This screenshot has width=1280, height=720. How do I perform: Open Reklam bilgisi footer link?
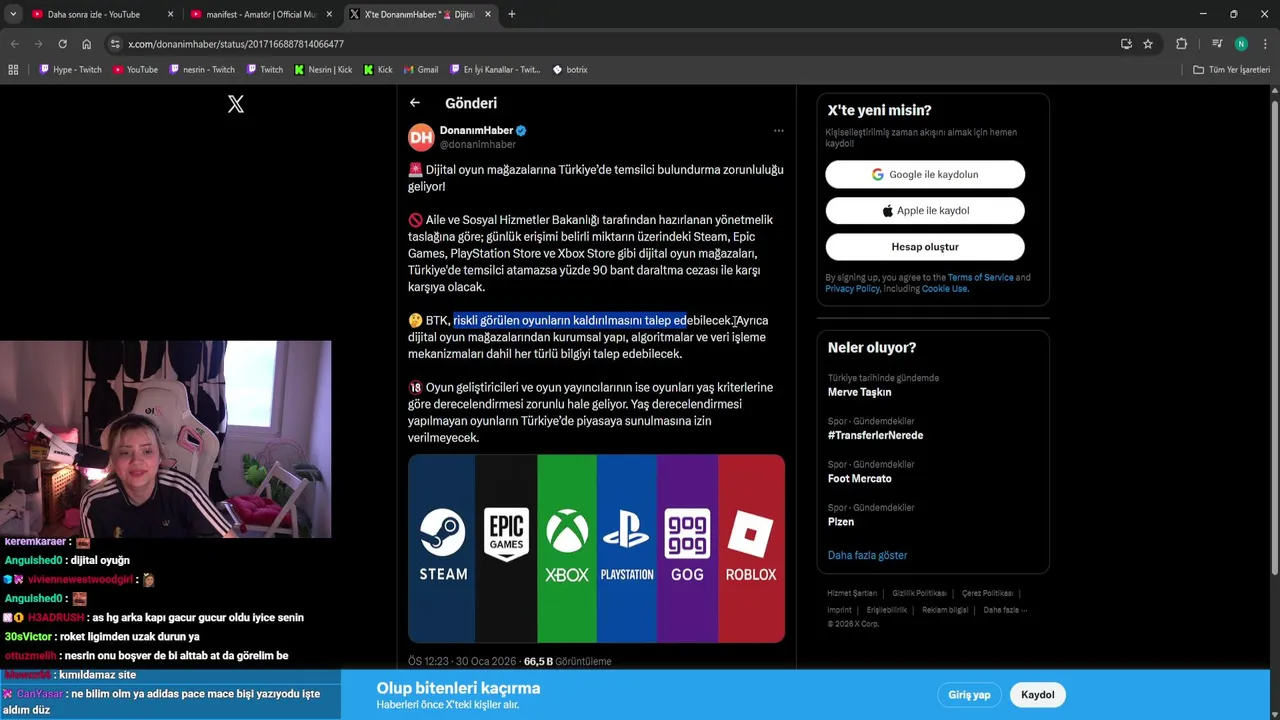945,609
